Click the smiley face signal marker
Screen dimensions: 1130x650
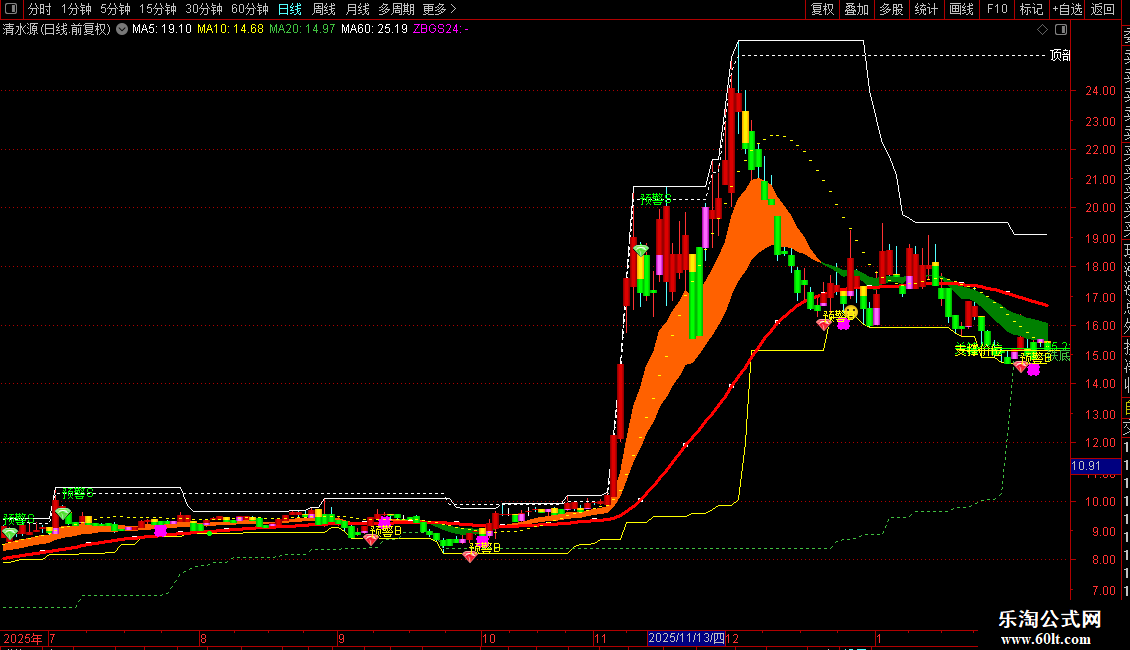851,312
